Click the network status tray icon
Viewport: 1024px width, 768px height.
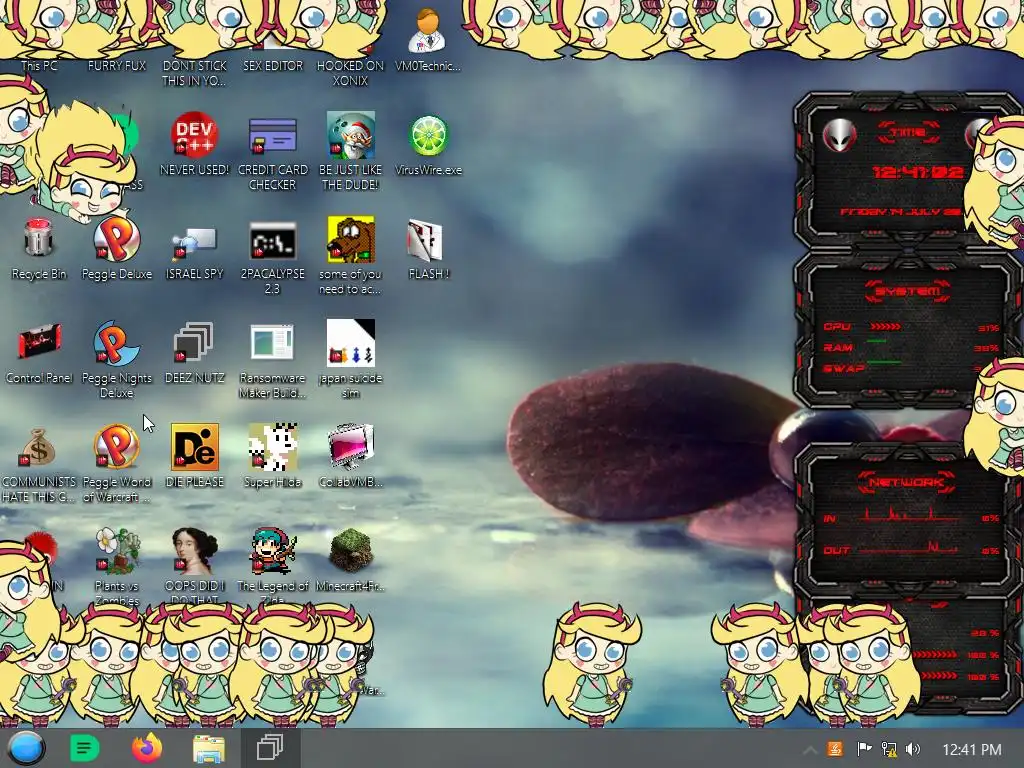point(888,749)
